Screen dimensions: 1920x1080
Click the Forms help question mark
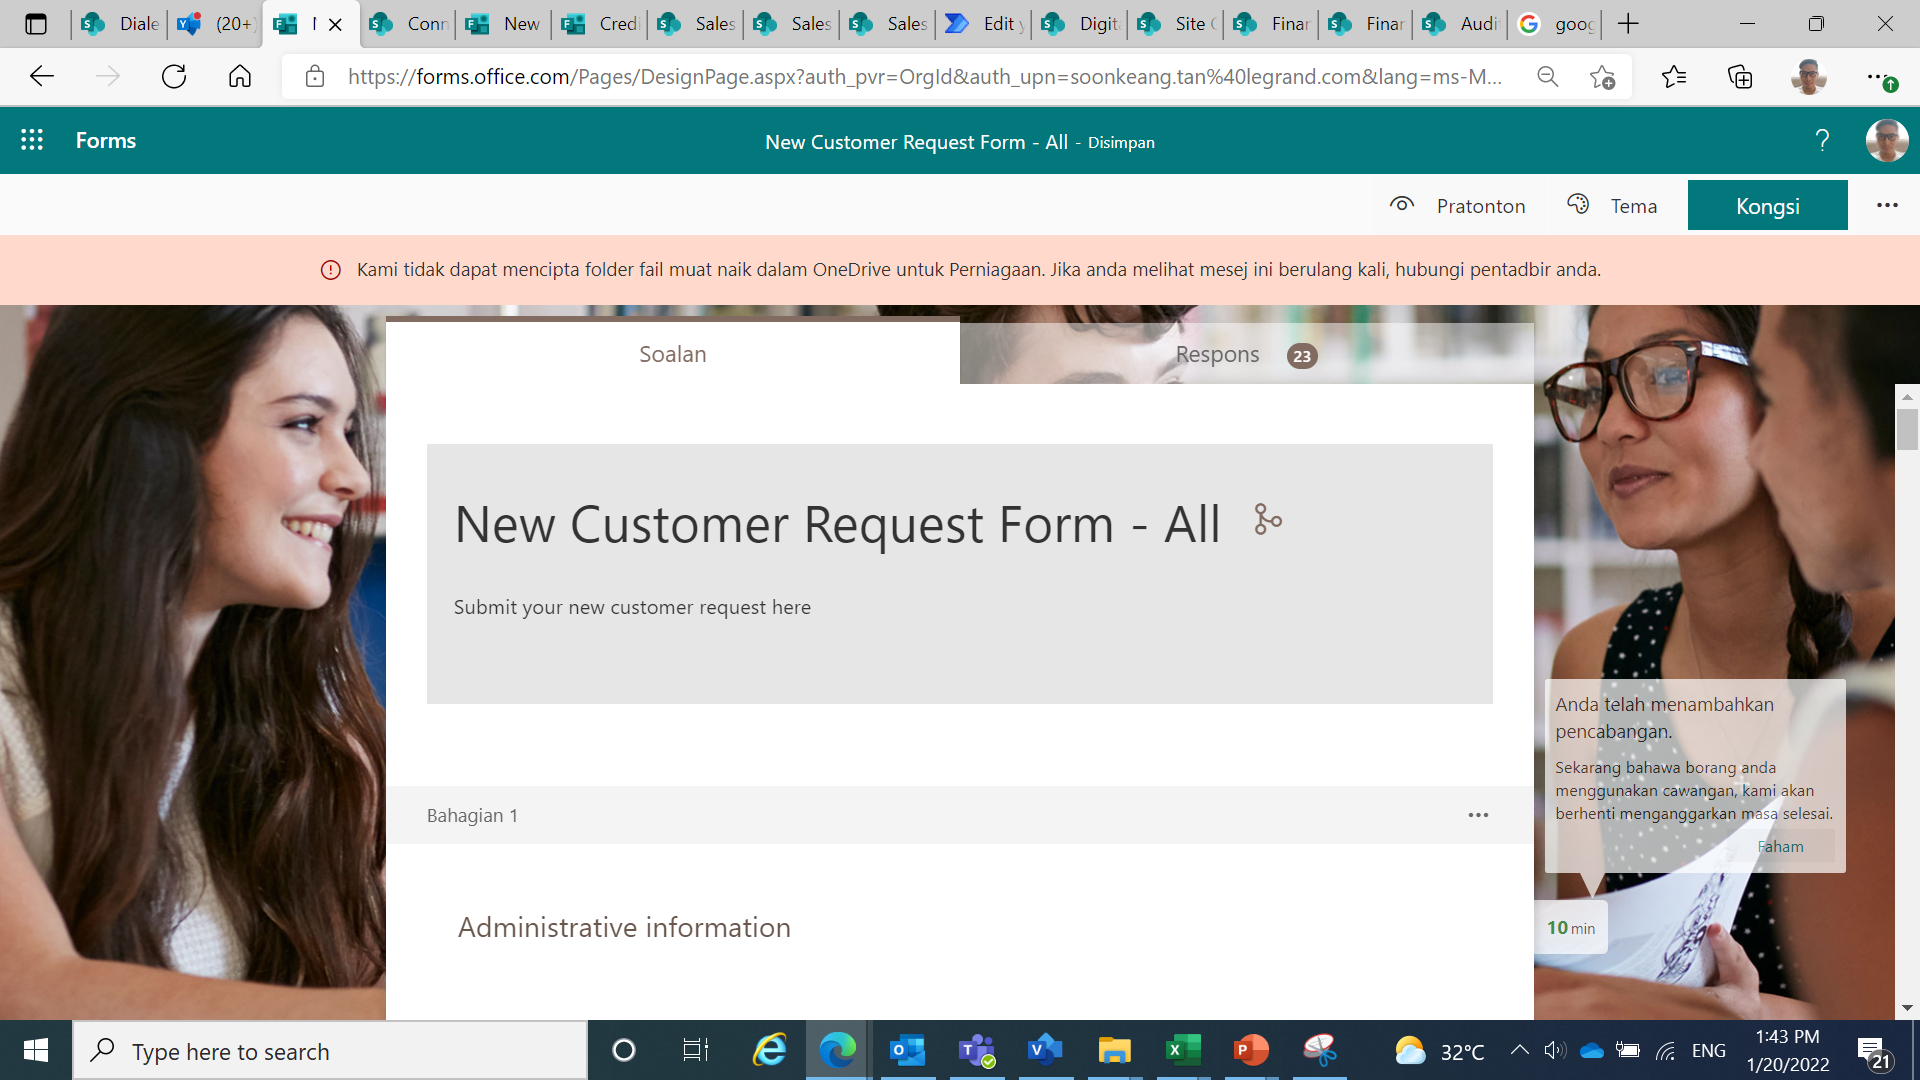(x=1821, y=140)
